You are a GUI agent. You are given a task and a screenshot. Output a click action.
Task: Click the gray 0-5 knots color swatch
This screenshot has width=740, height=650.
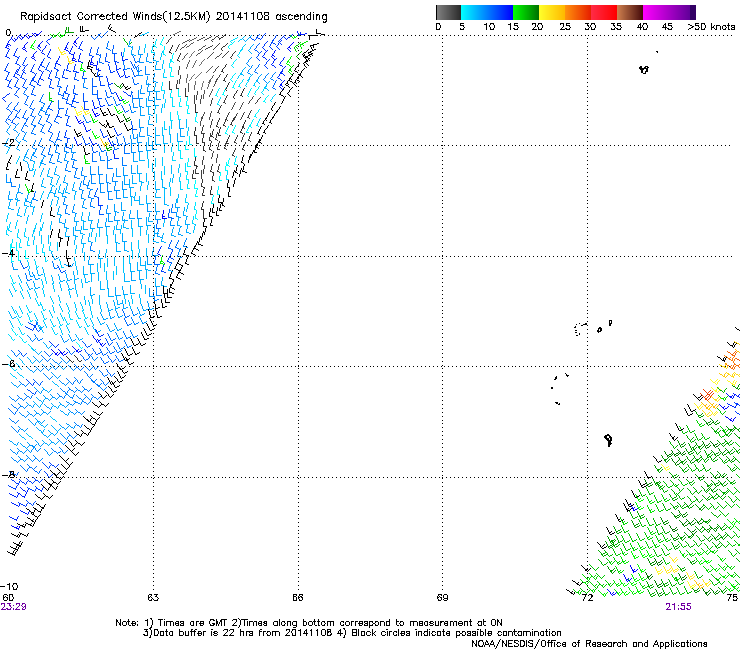coord(448,12)
